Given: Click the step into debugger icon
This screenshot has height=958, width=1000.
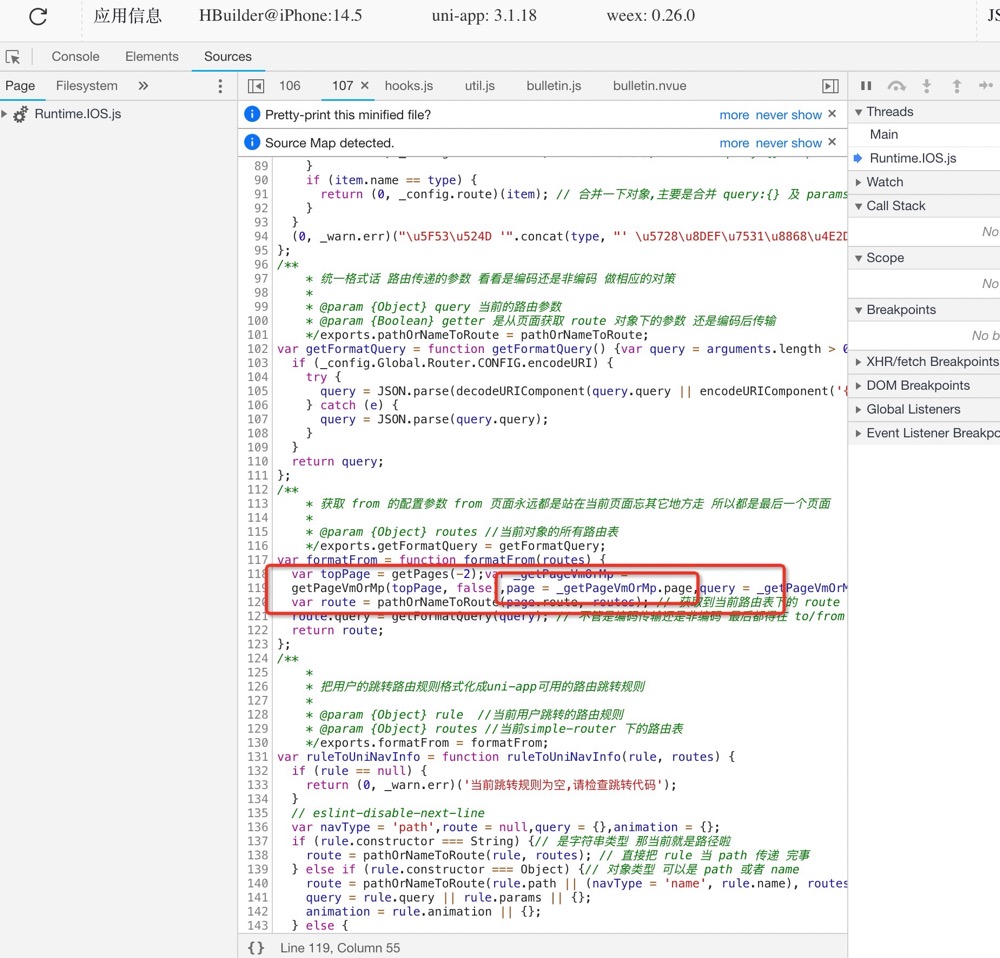Looking at the screenshot, I should 927,86.
